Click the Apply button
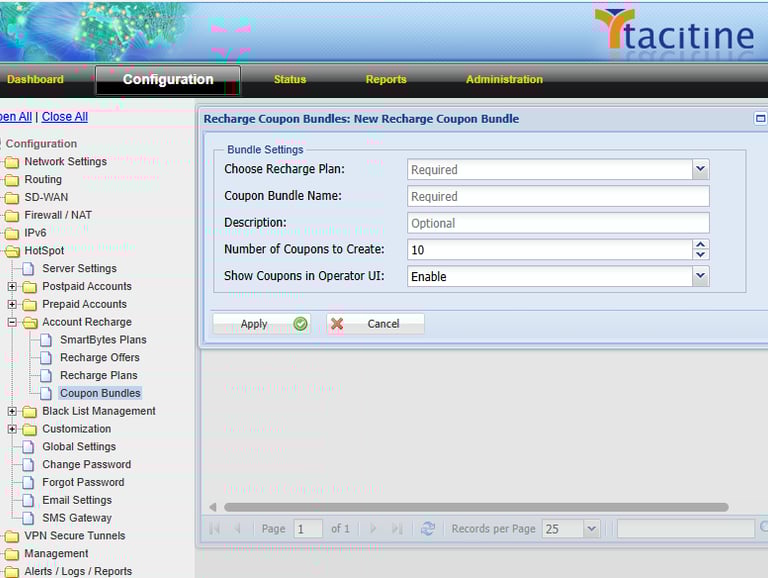Image resolution: width=768 pixels, height=578 pixels. tap(262, 324)
